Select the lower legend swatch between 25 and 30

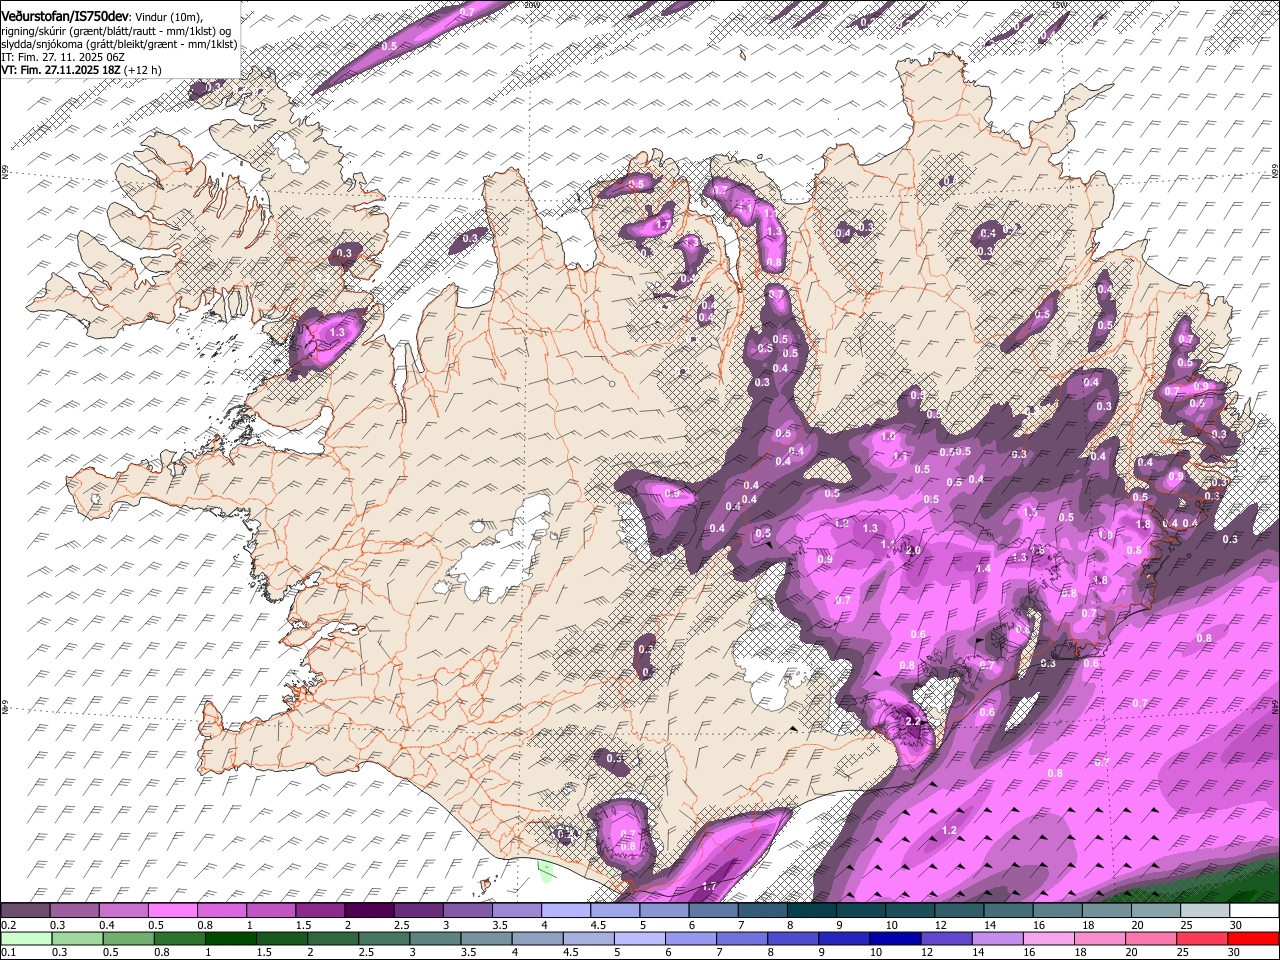(x=1201, y=939)
